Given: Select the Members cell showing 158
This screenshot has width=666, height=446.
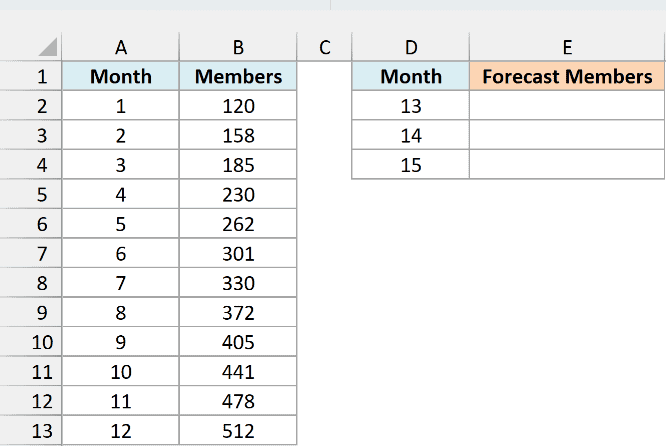Looking at the screenshot, I should pyautogui.click(x=238, y=135).
